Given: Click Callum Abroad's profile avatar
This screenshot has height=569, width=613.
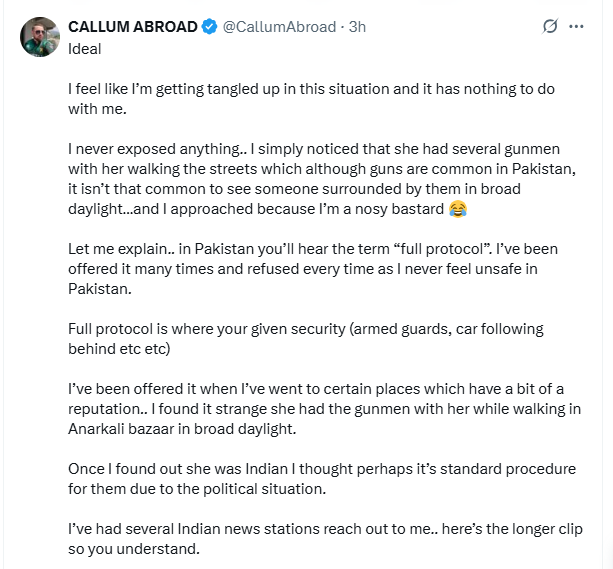Looking at the screenshot, I should [37, 36].
